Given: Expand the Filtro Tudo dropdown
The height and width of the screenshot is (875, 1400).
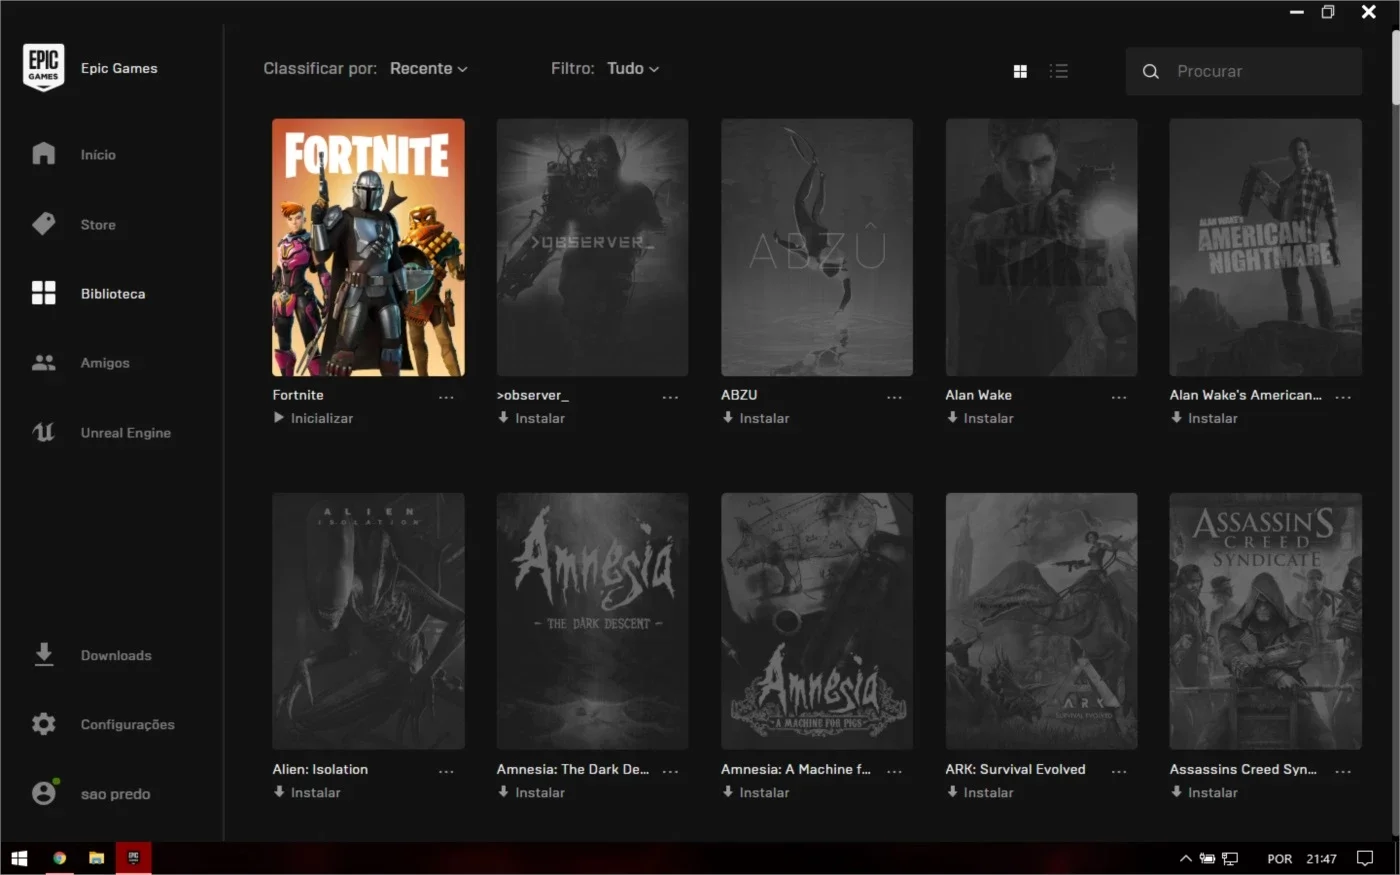Looking at the screenshot, I should pyautogui.click(x=633, y=68).
